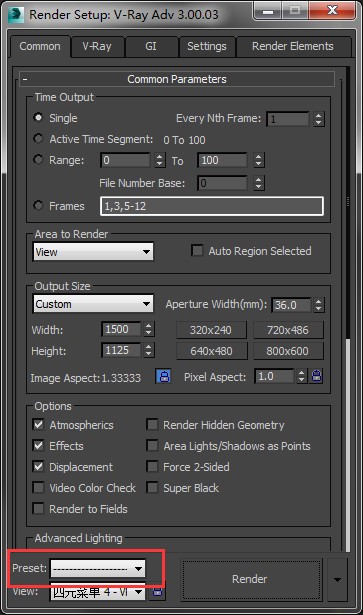Viewport: 363px width, 615px height.
Task: Choose the 320x240 preset size
Action: 211,330
